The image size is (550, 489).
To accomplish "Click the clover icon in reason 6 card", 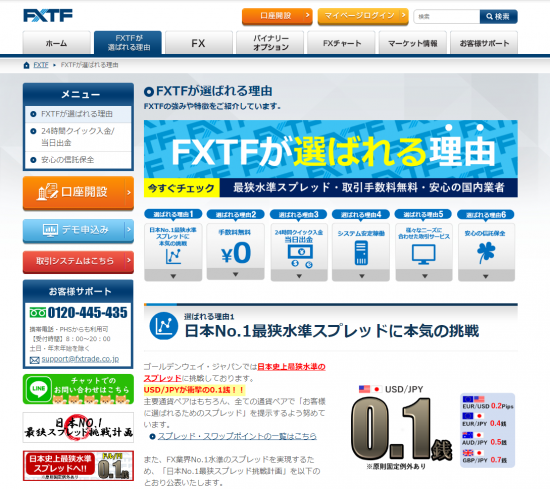I will click(x=486, y=253).
